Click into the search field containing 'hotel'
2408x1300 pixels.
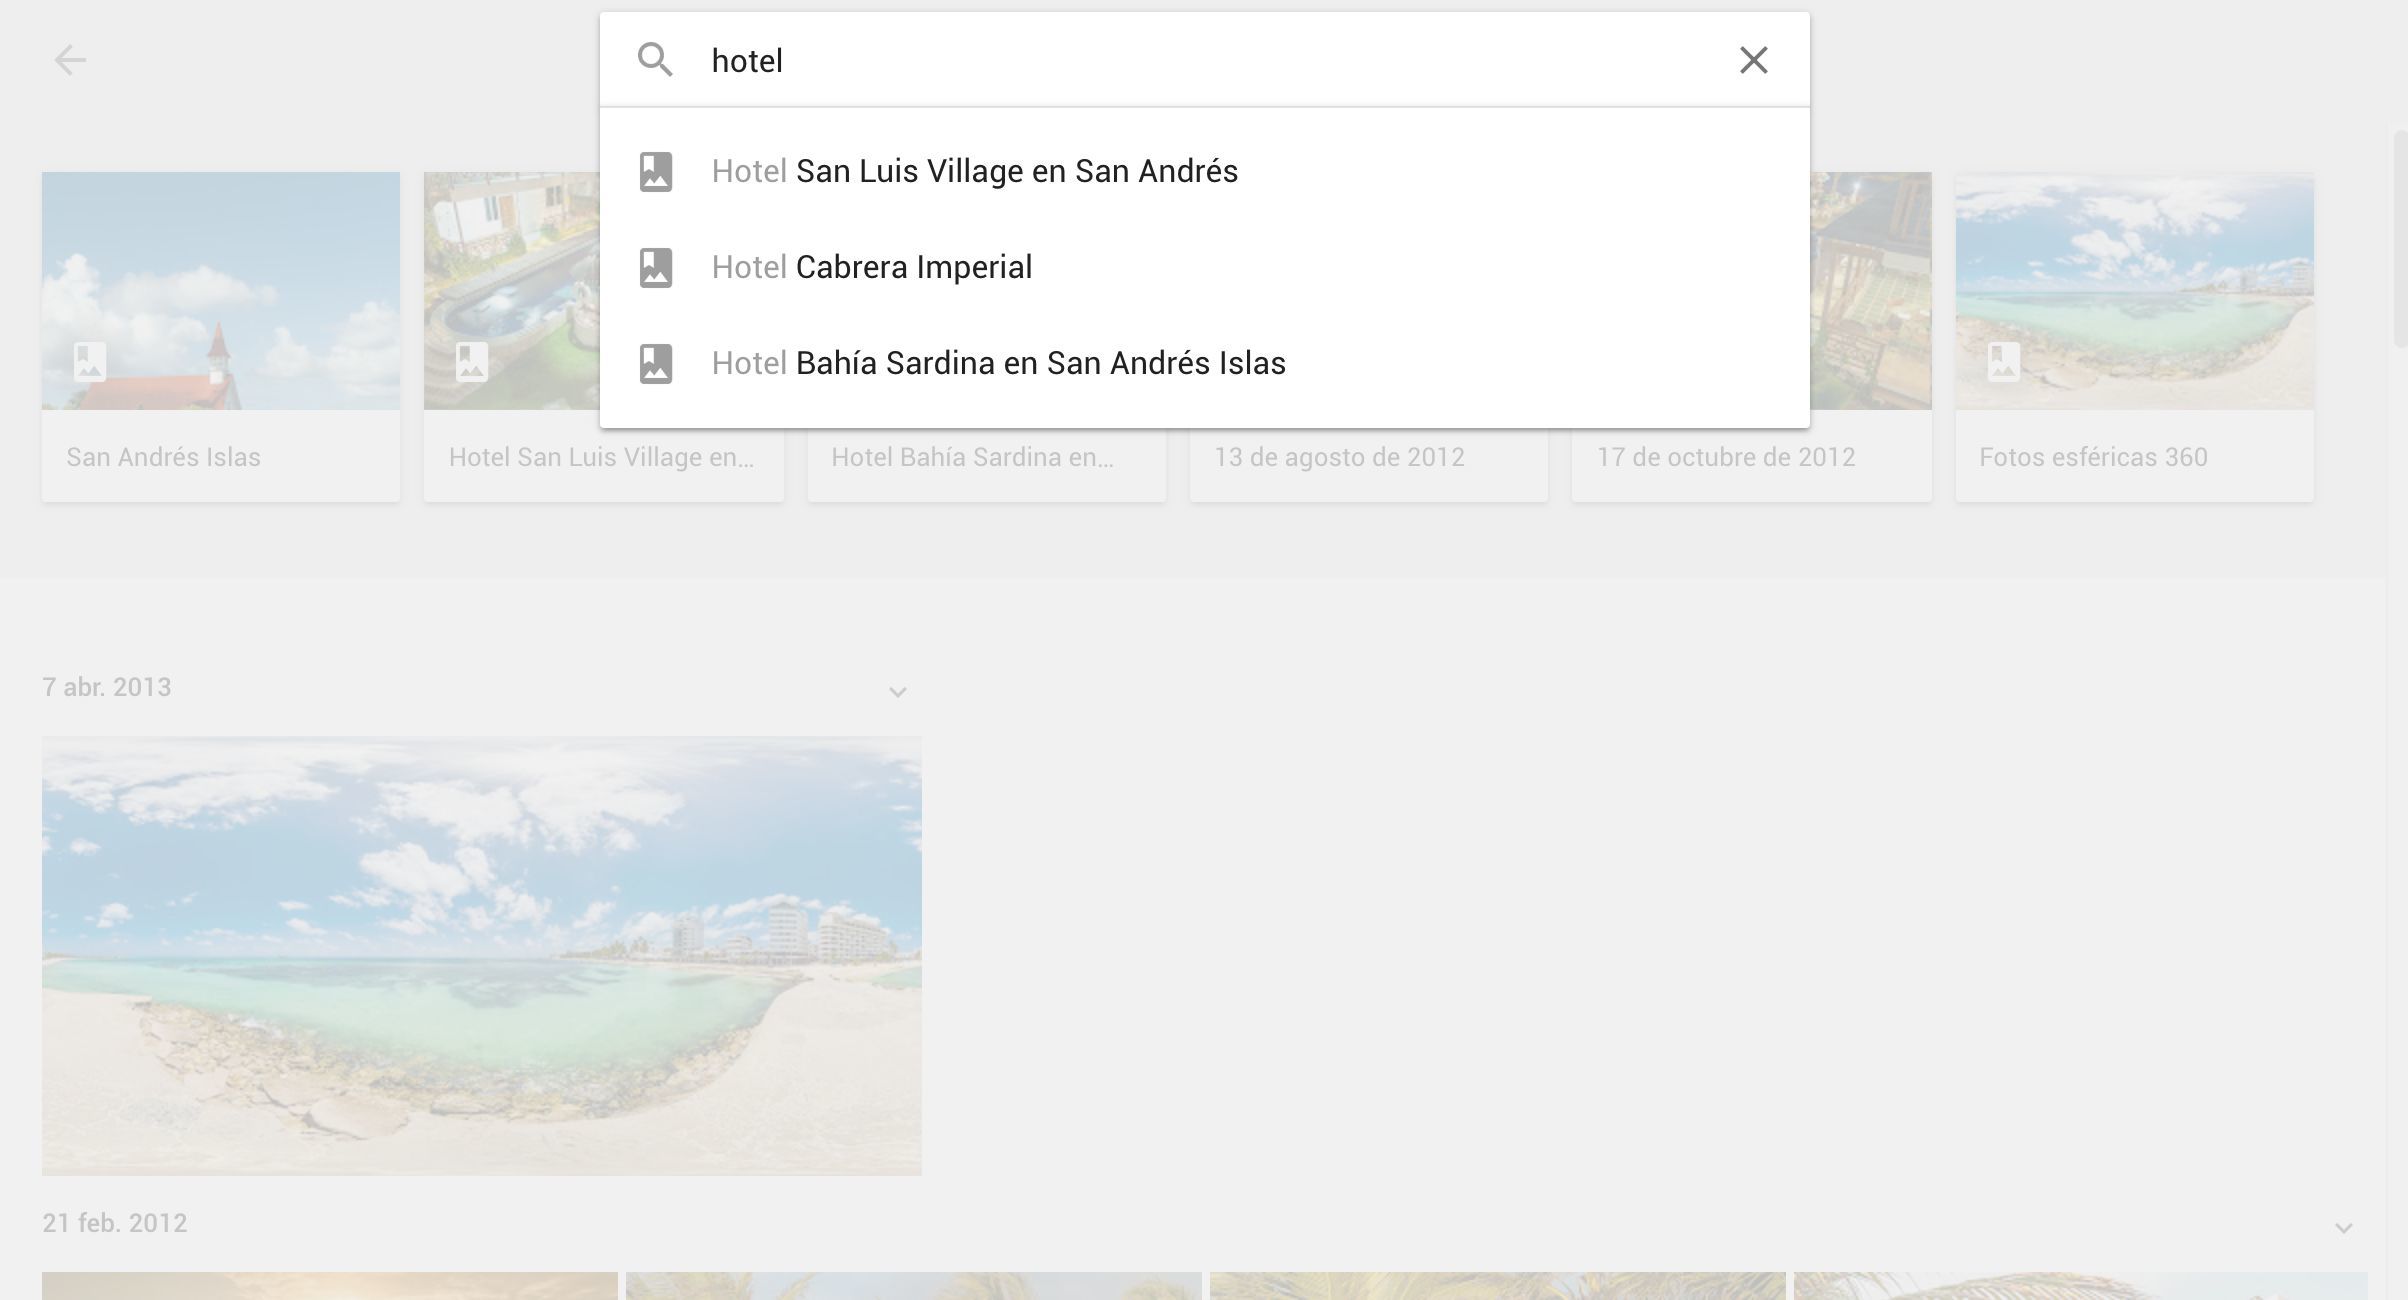click(1205, 60)
